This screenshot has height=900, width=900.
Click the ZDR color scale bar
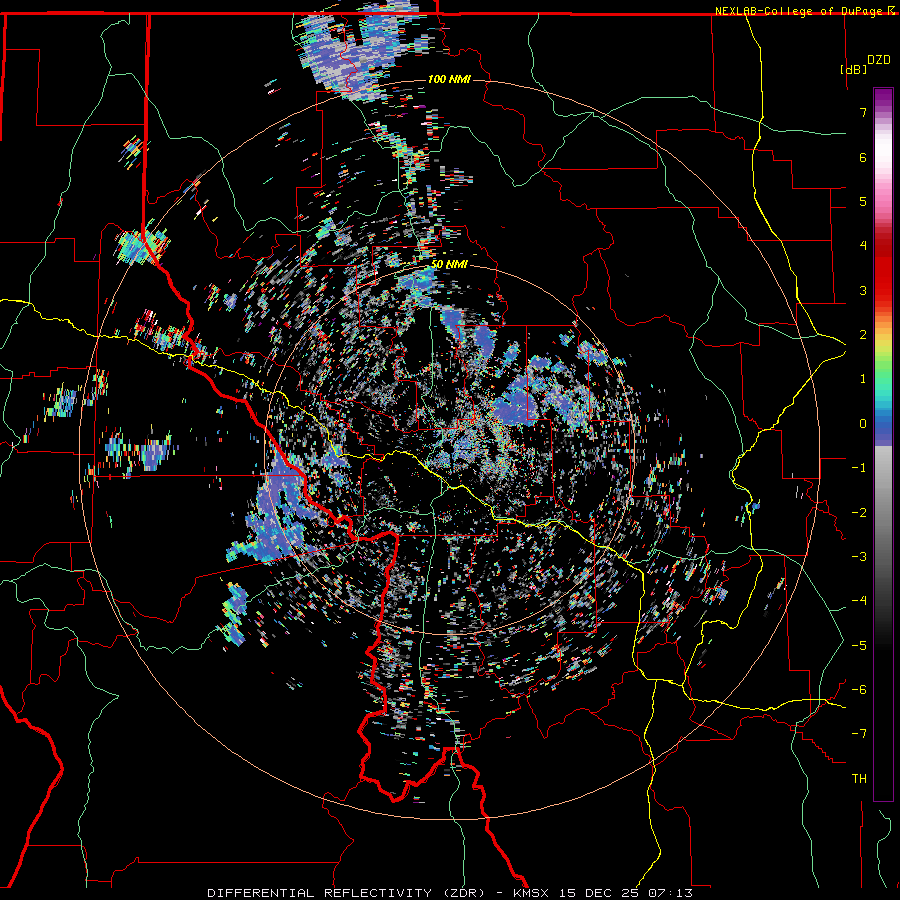pyautogui.click(x=883, y=444)
